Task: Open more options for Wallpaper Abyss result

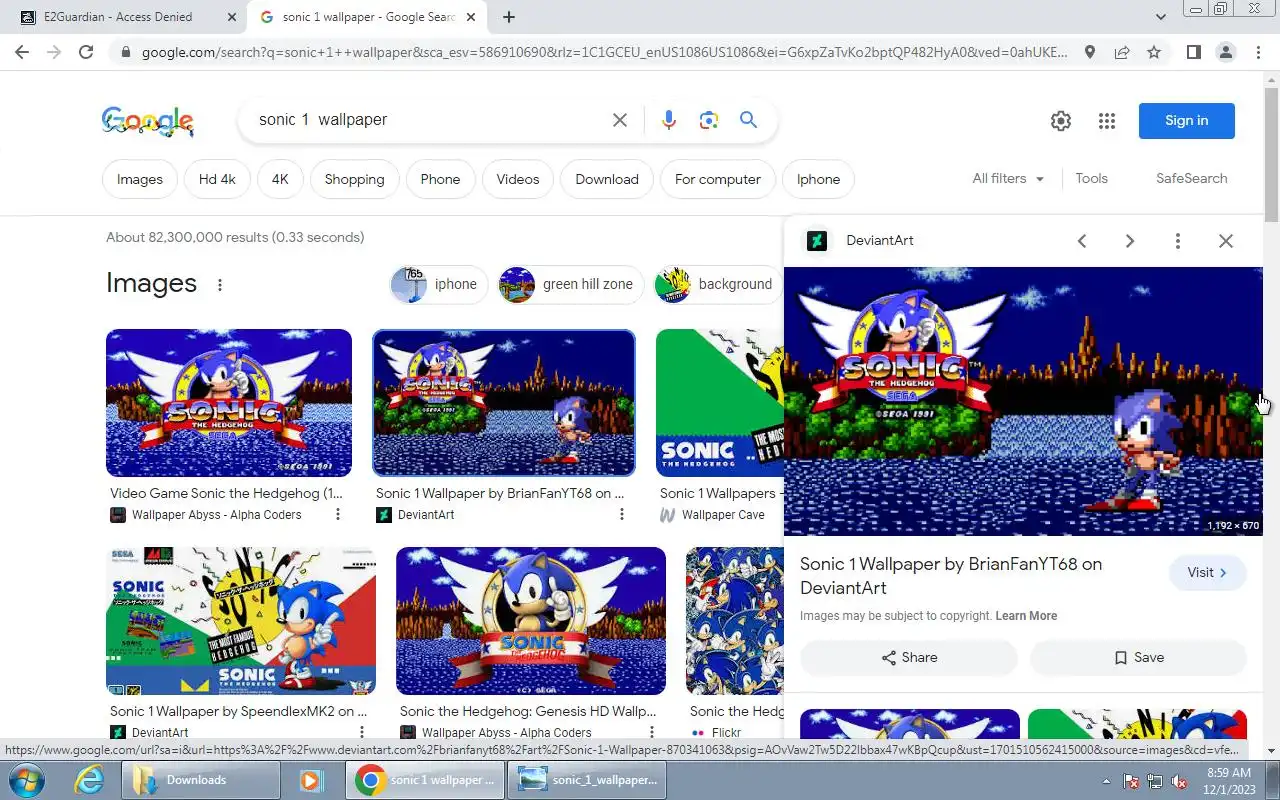Action: click(x=338, y=515)
